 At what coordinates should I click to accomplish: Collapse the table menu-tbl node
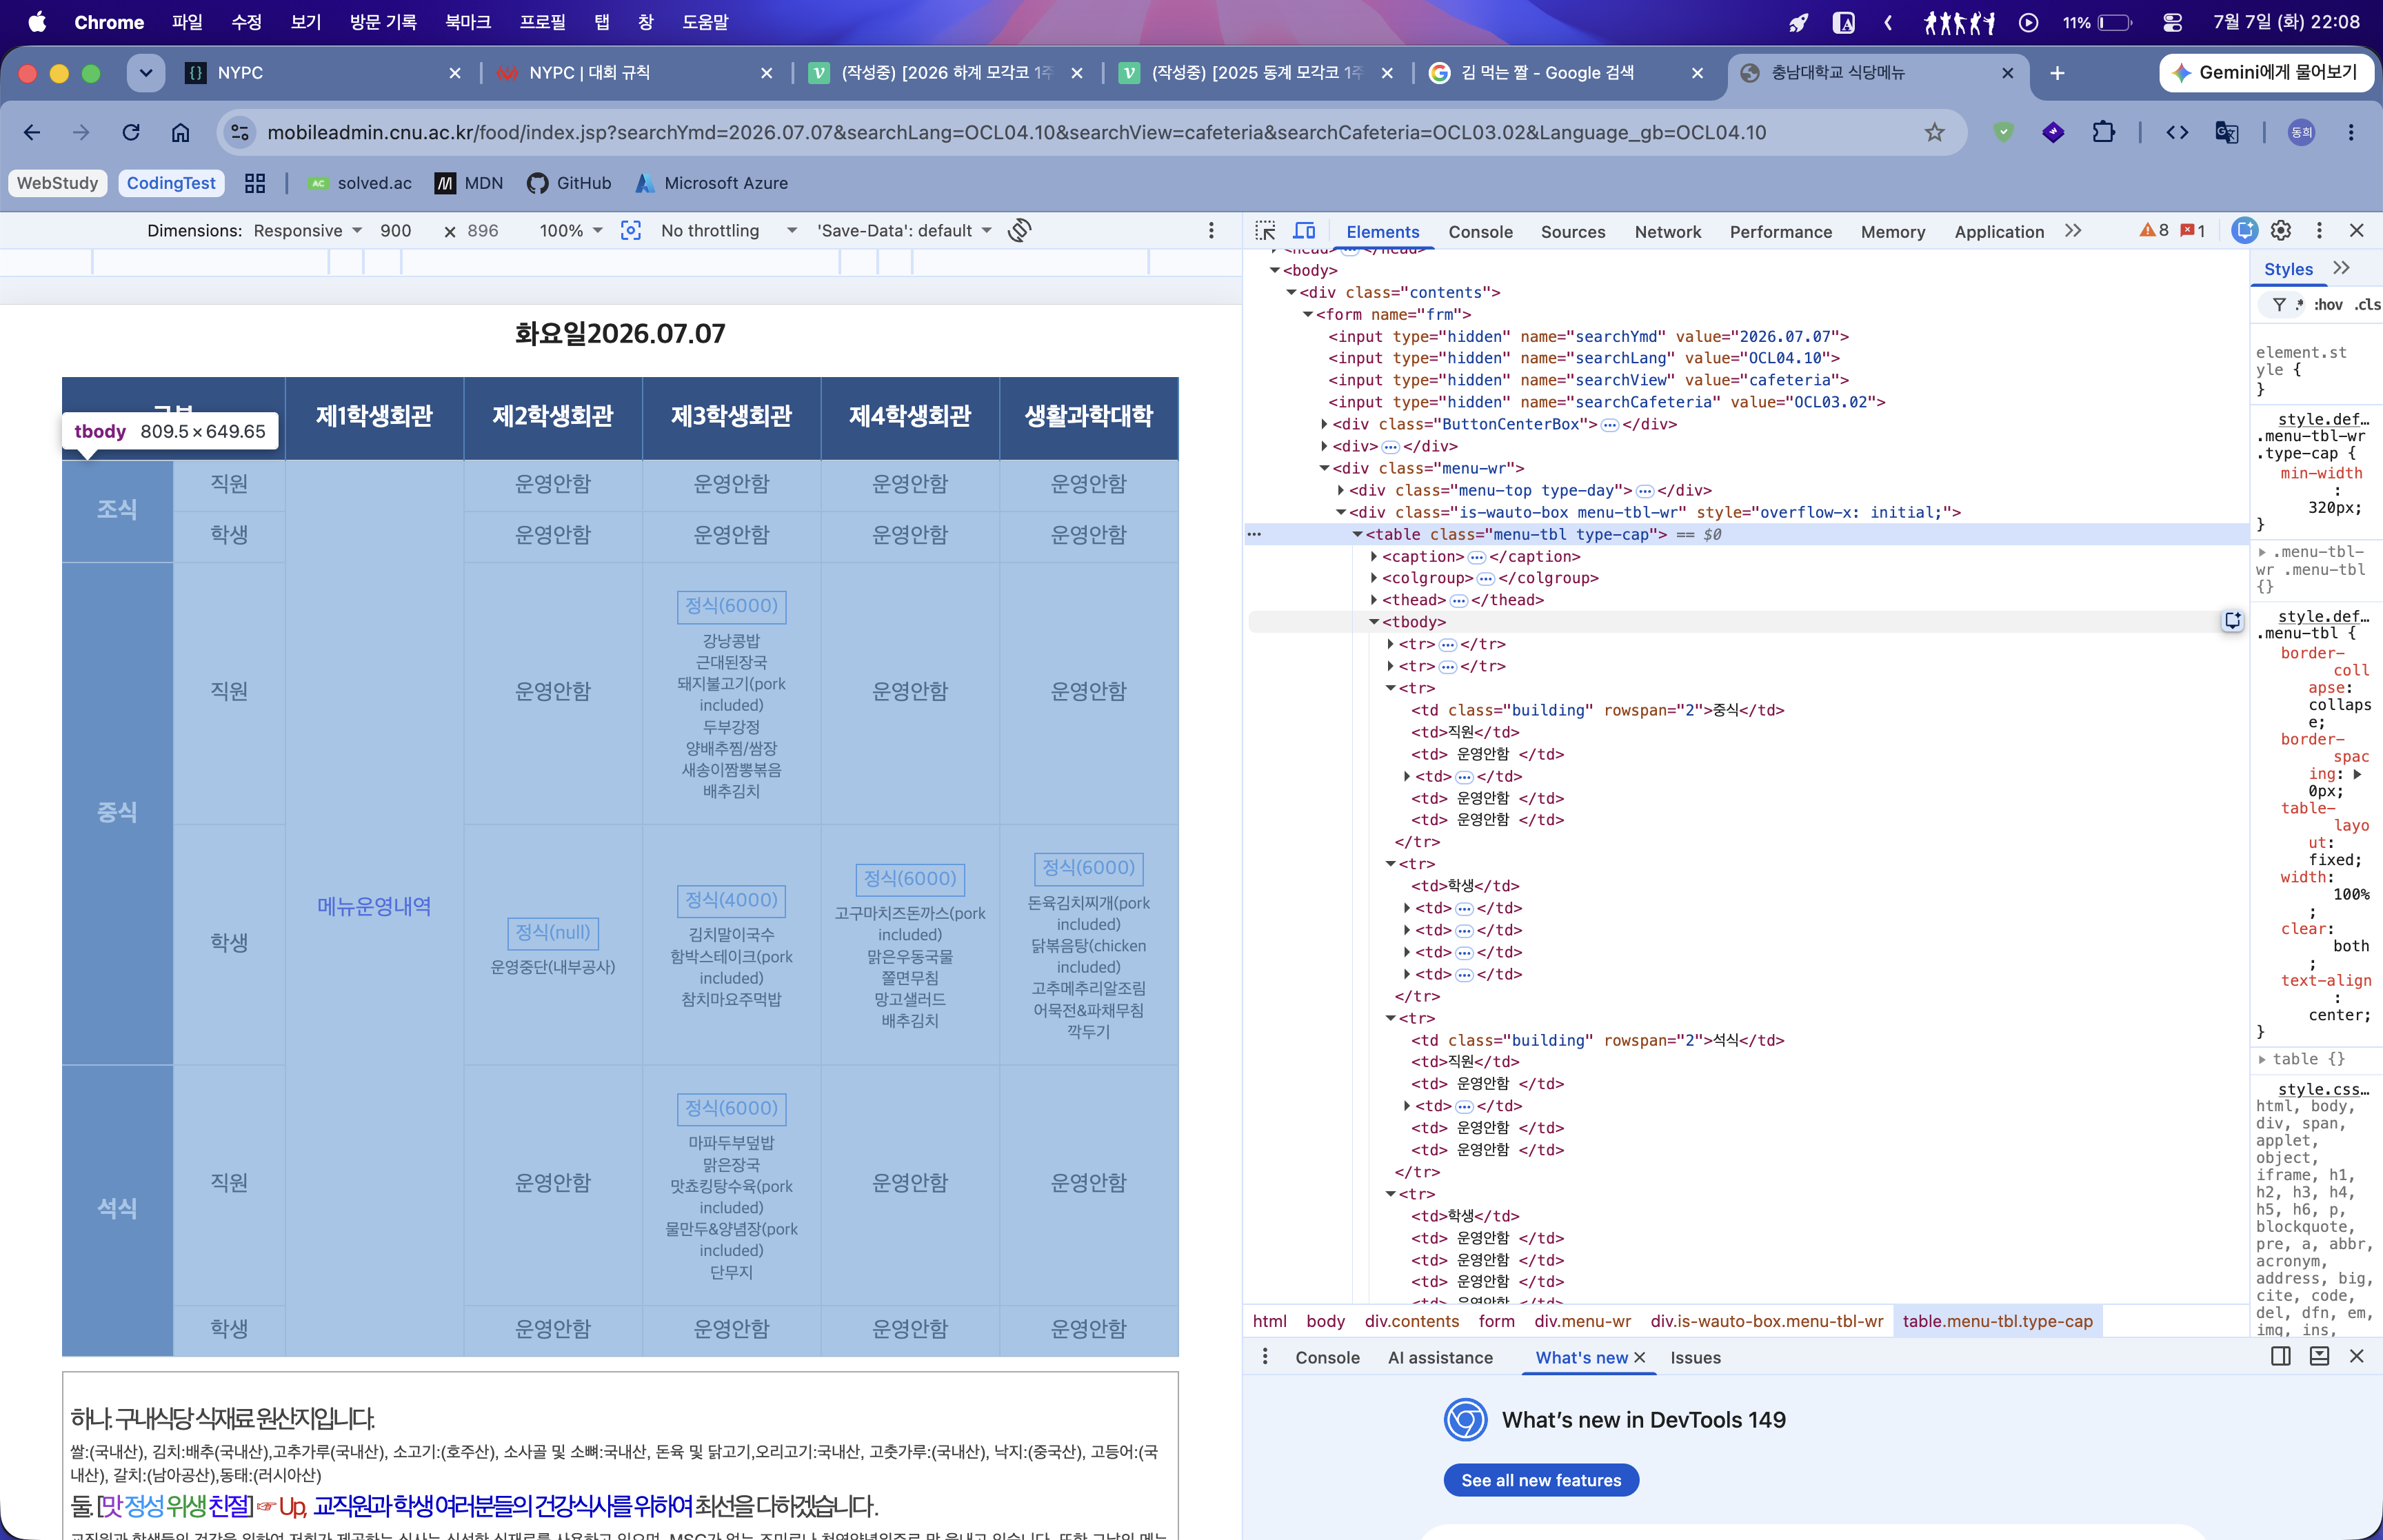(x=1357, y=534)
